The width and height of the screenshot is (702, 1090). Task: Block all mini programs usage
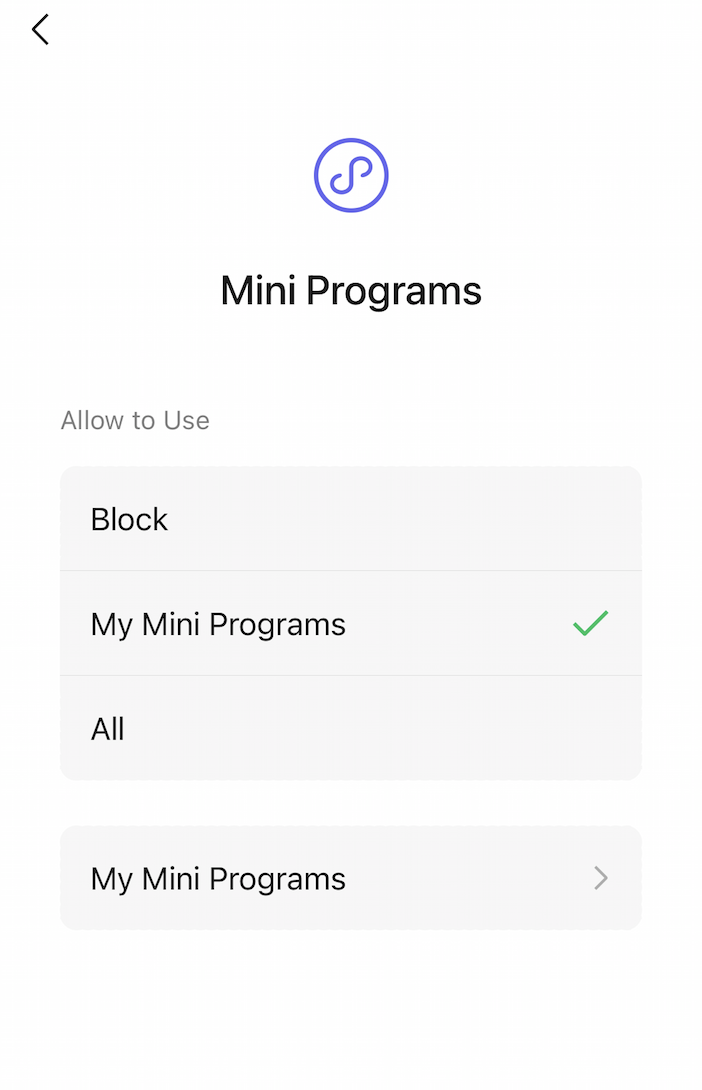(350, 519)
